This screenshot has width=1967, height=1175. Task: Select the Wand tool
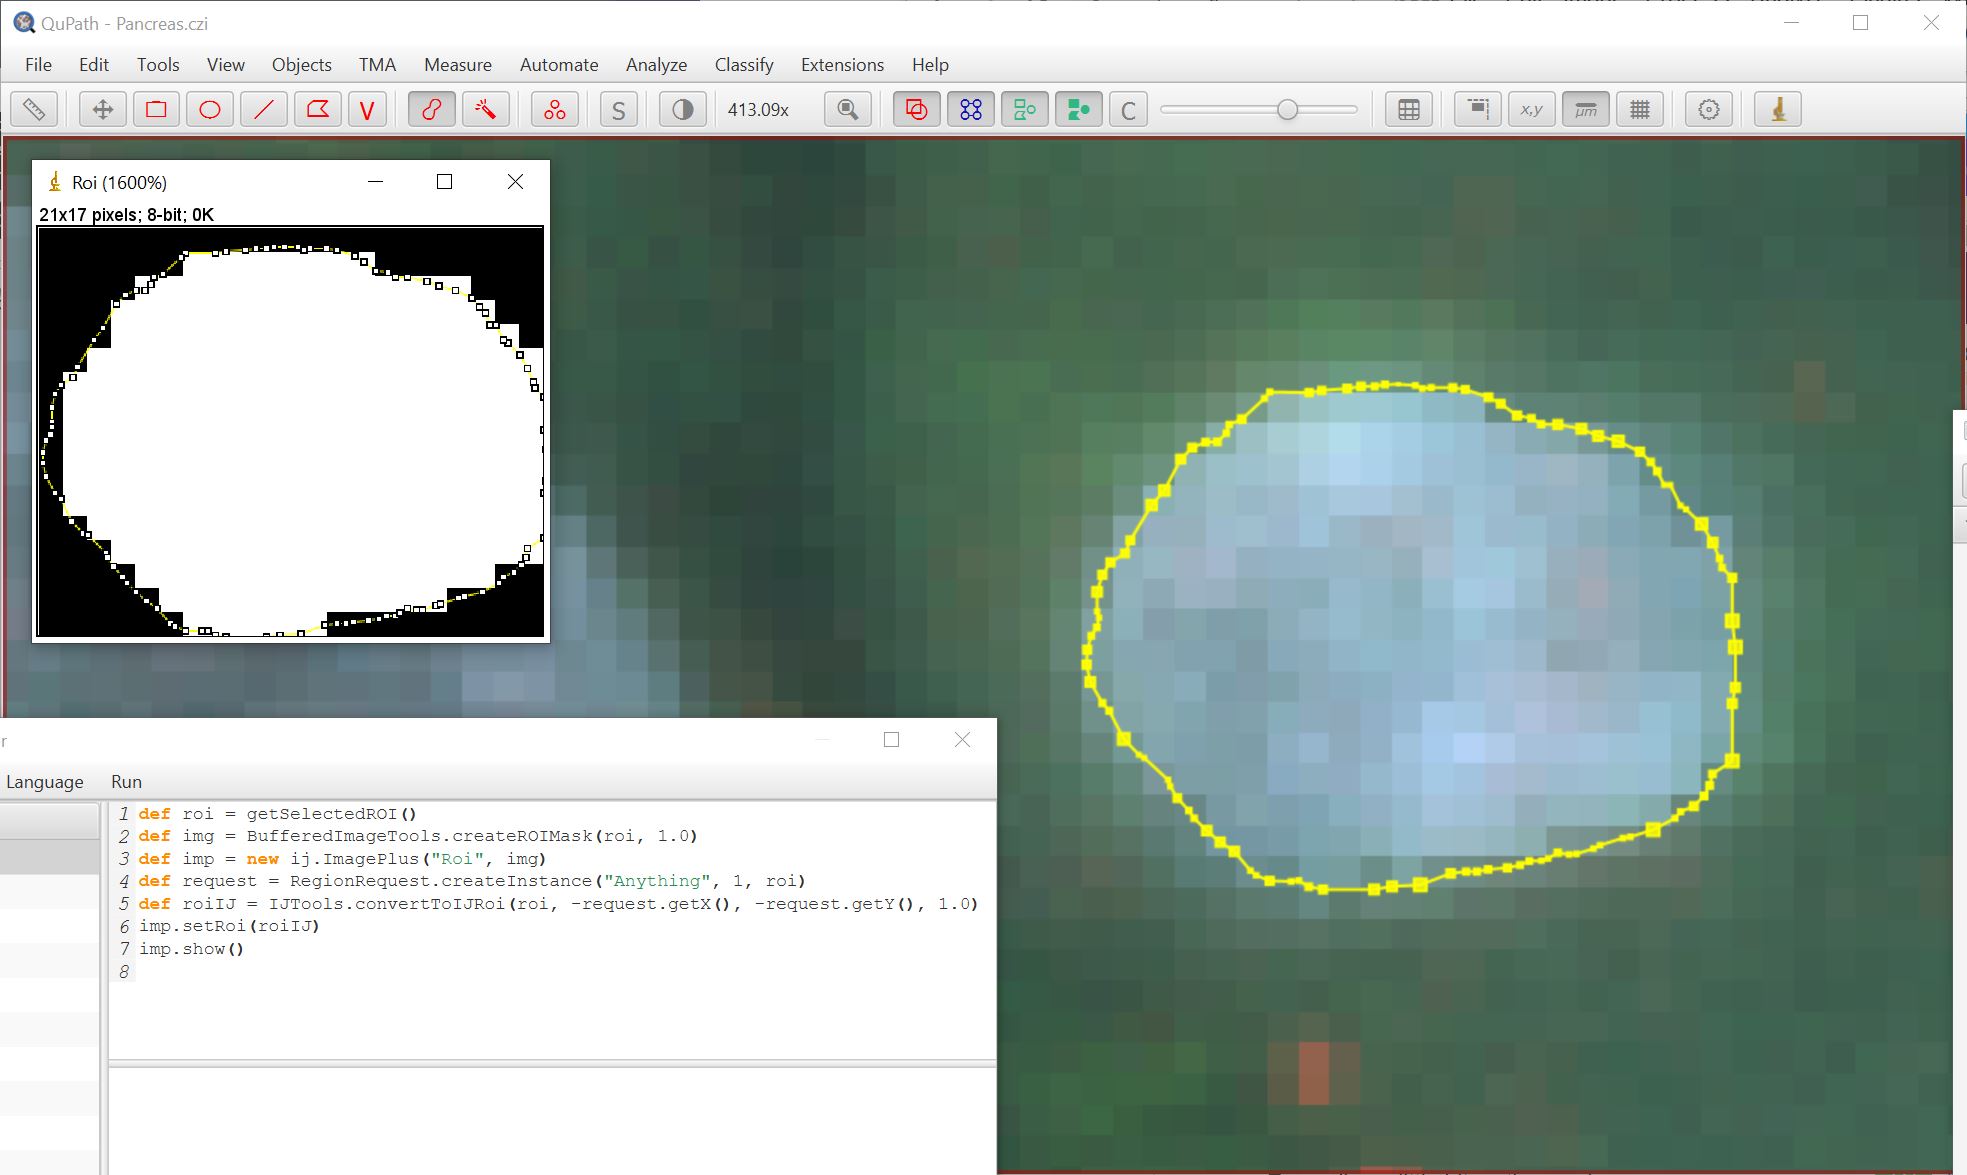click(486, 109)
